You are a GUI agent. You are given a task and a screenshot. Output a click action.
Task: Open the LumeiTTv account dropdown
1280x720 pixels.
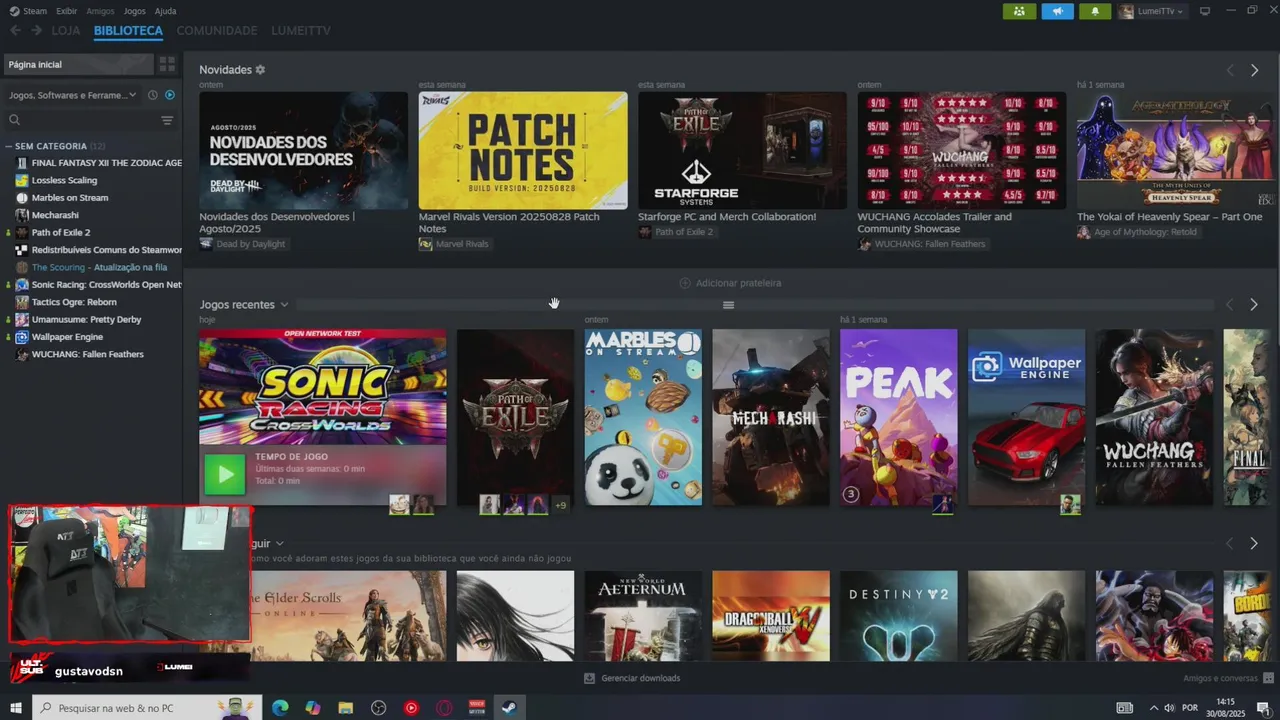(x=1151, y=11)
